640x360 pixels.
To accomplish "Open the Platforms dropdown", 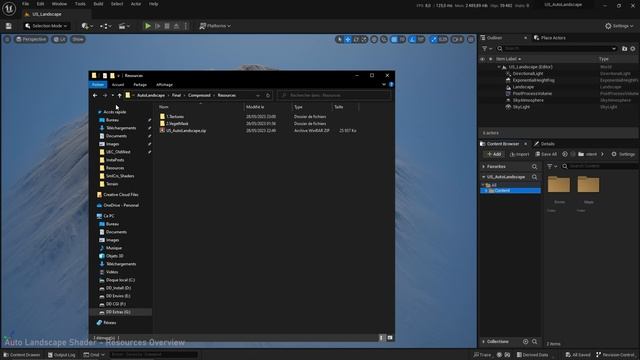I will (x=215, y=26).
